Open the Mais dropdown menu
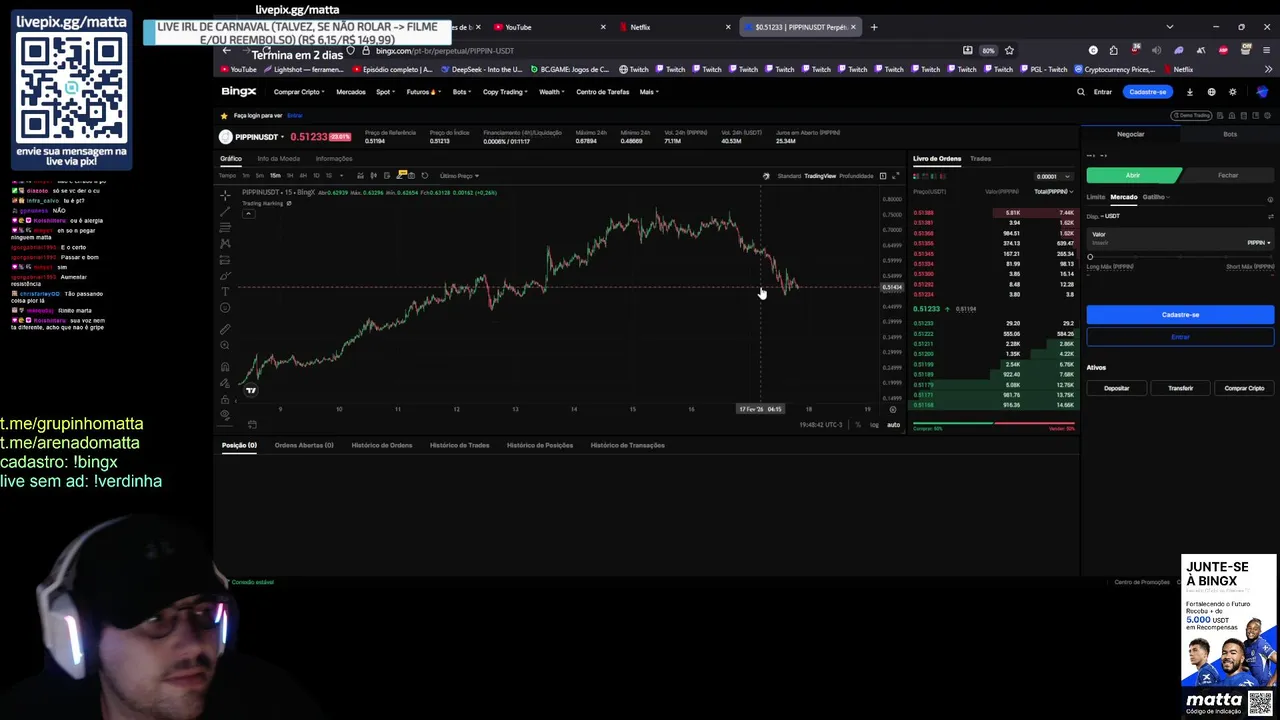Screen dimensions: 1280x720 point(648,92)
